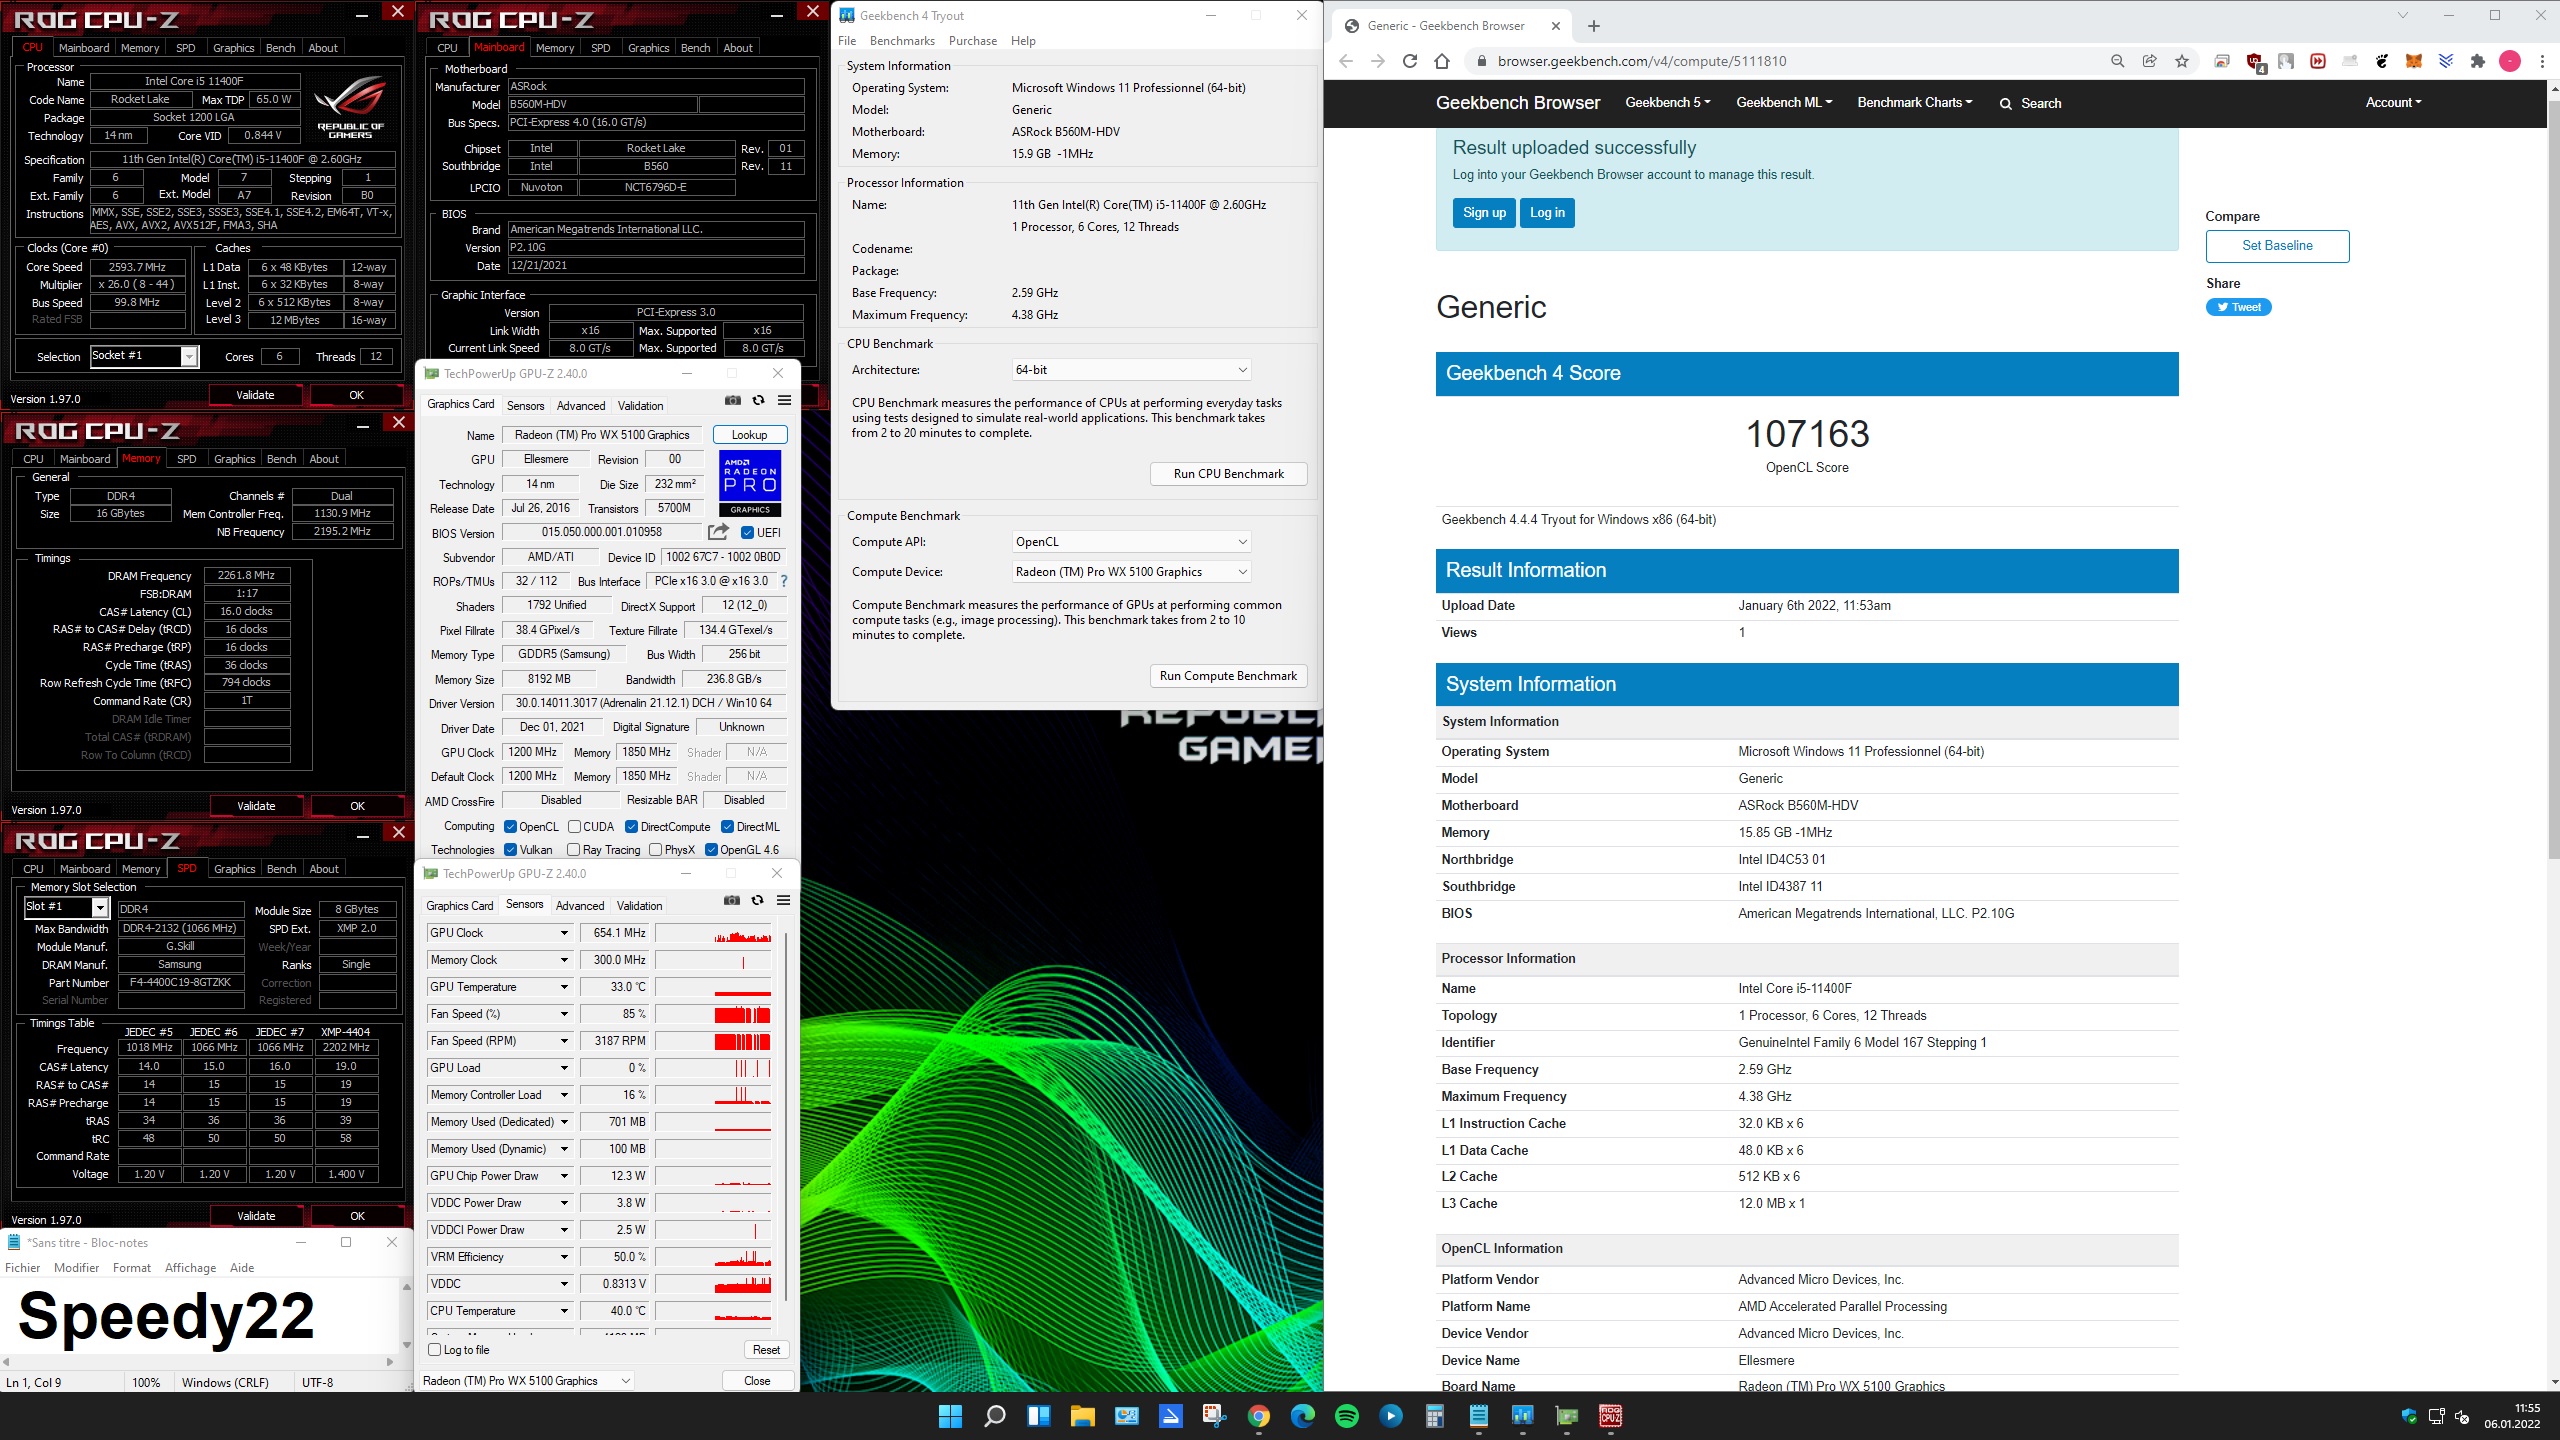Image resolution: width=2560 pixels, height=1440 pixels.
Task: Toggle Ray Tracing checkbox in GPU-Z
Action: [573, 850]
